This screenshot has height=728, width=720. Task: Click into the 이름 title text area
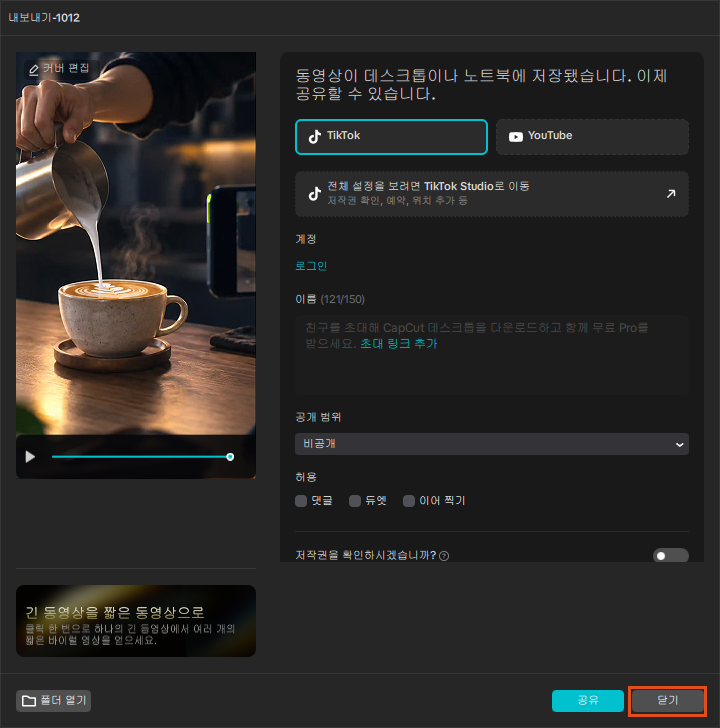click(x=492, y=355)
